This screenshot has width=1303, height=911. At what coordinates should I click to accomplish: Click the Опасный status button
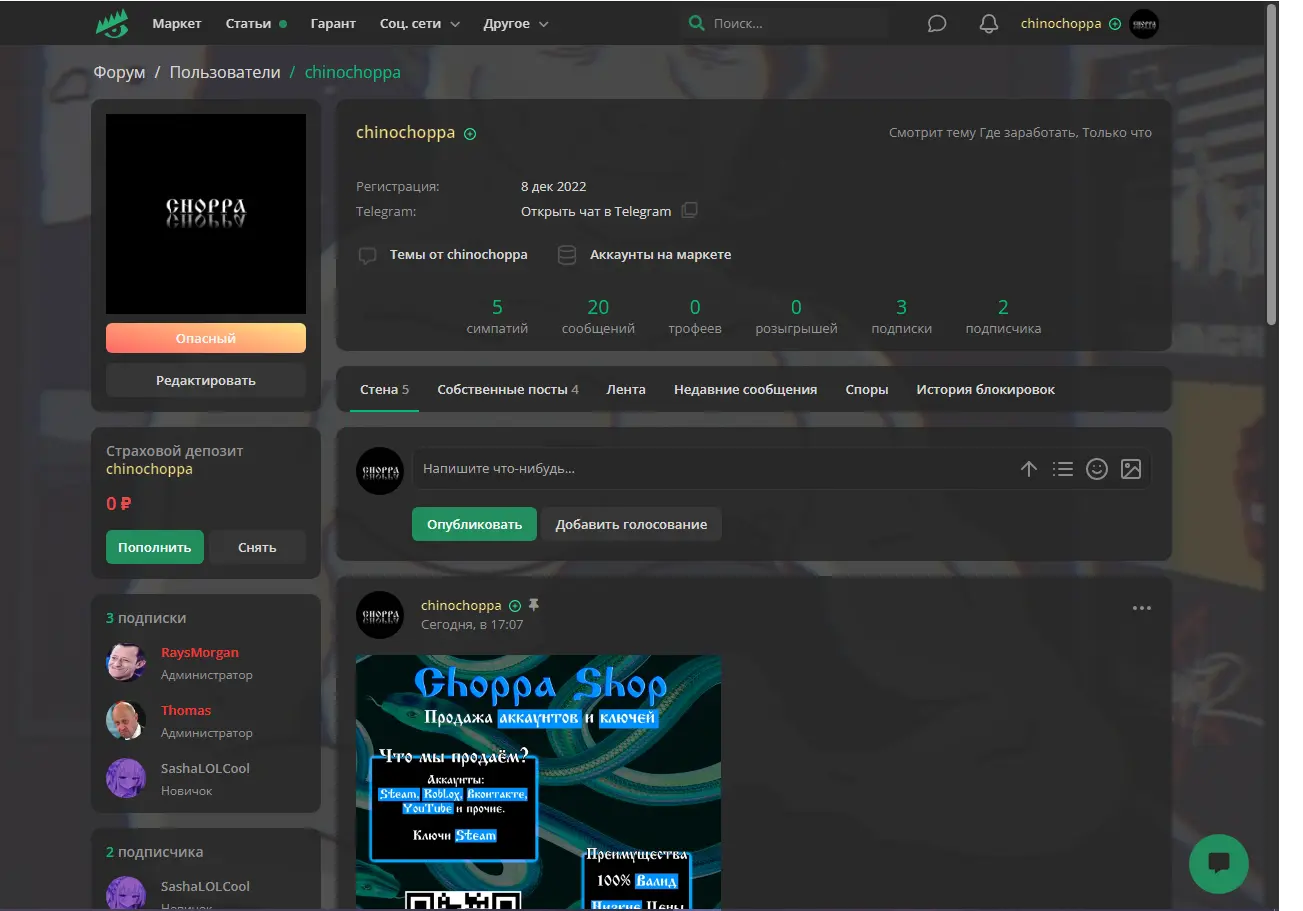point(206,338)
